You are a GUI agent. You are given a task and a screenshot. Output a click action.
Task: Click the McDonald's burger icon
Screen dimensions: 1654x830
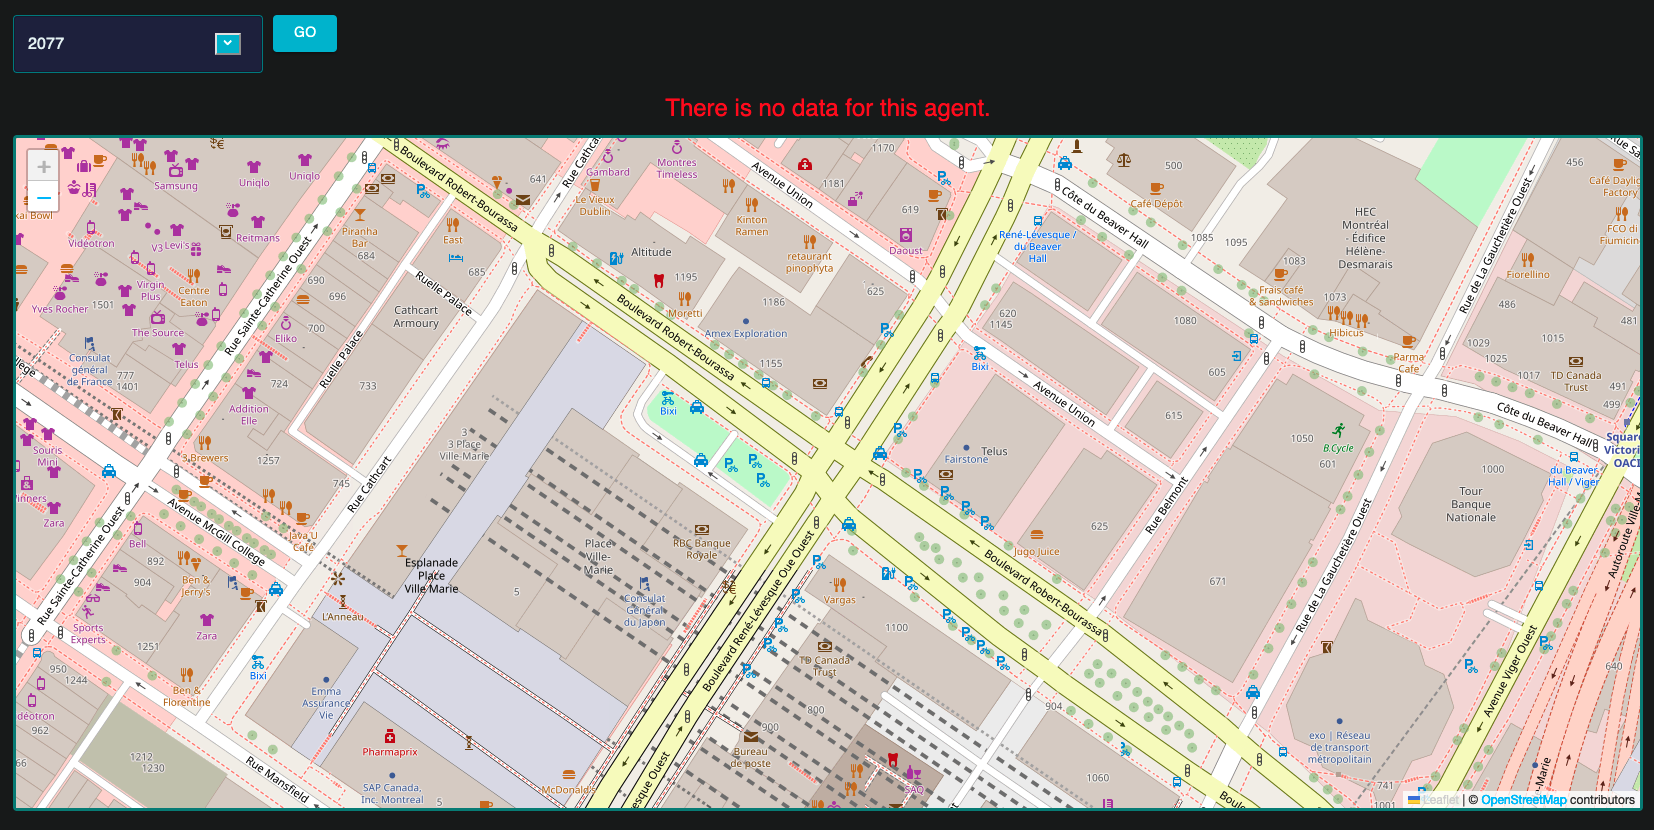click(569, 775)
